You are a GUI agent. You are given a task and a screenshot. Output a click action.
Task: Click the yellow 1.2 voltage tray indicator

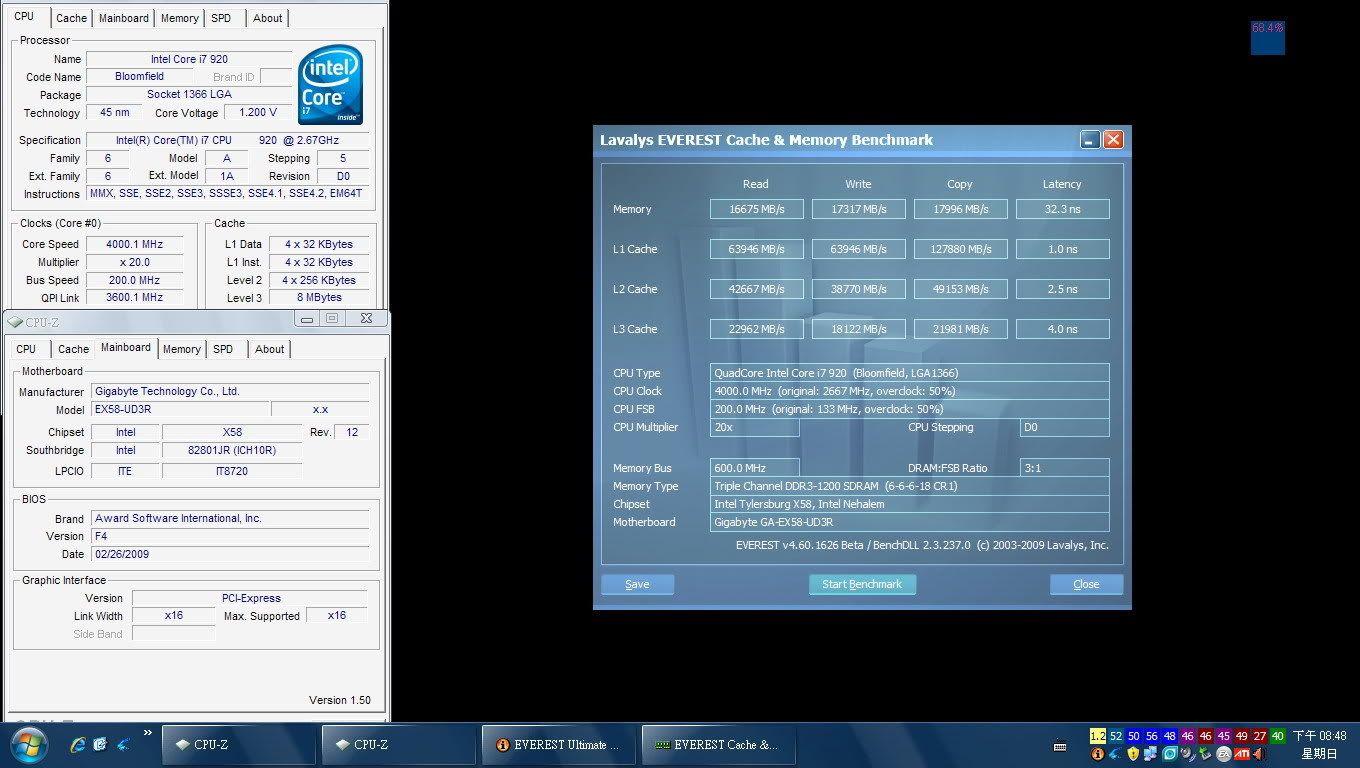(x=1098, y=736)
